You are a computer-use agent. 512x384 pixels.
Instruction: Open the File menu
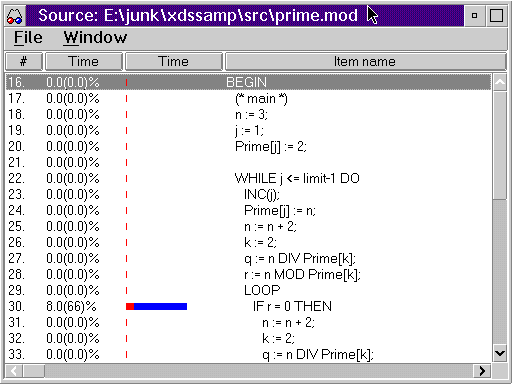[28, 37]
